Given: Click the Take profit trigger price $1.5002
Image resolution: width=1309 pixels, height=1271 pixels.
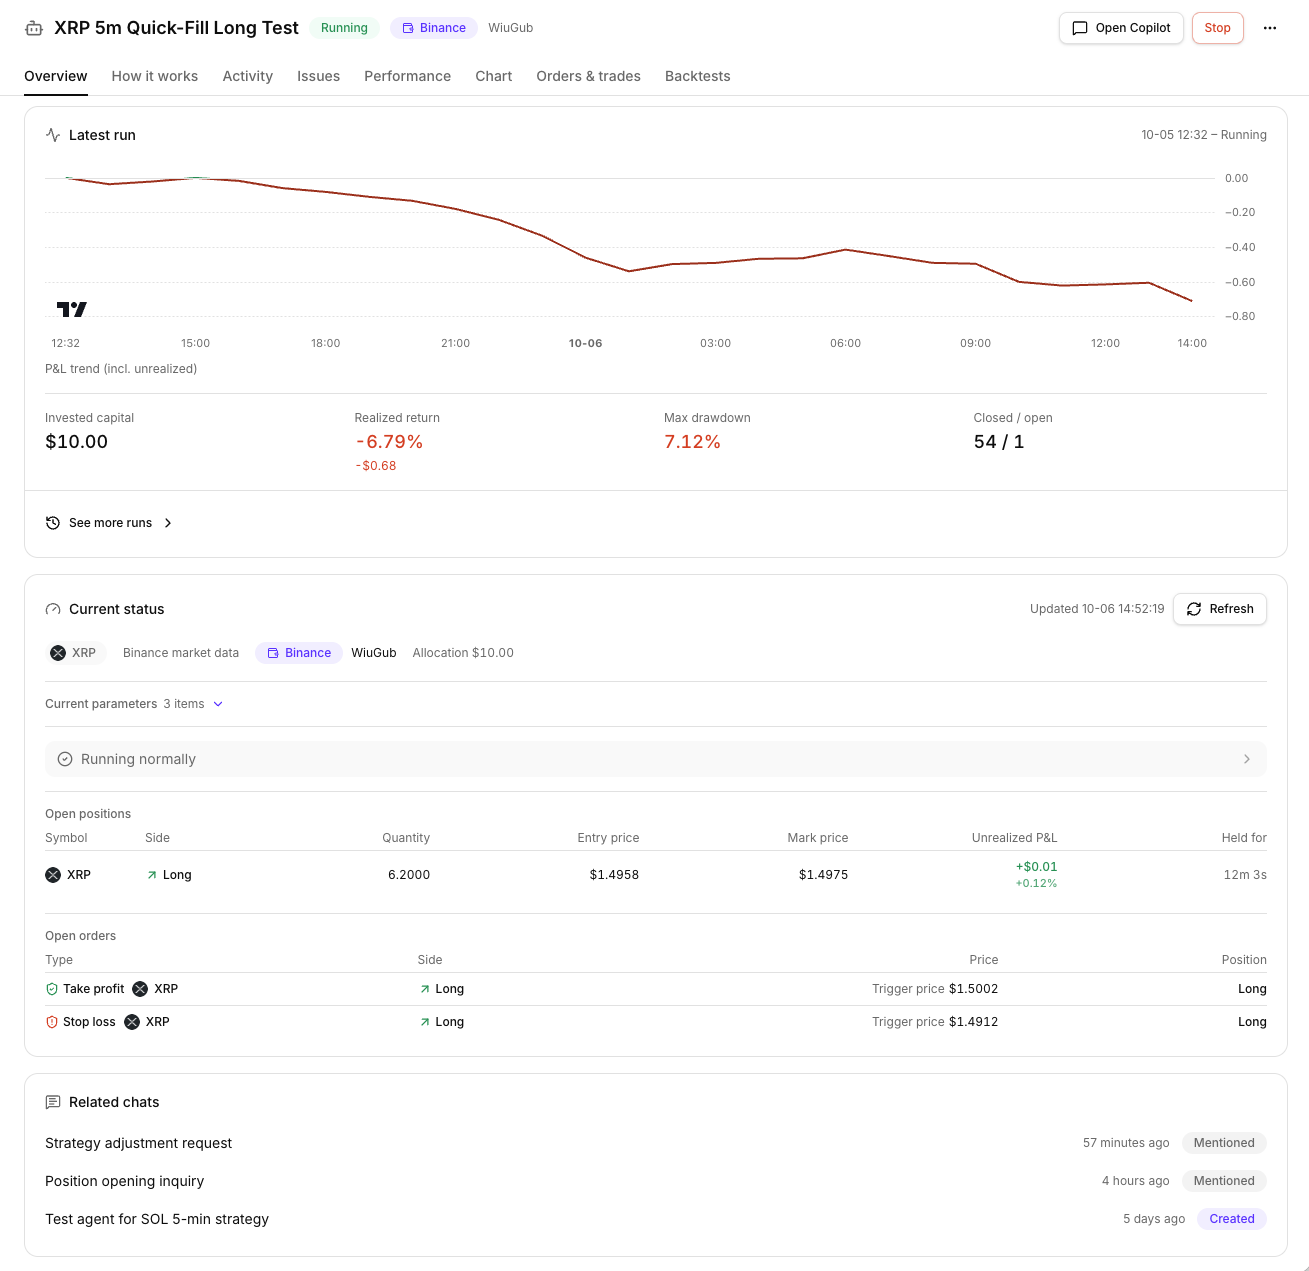Looking at the screenshot, I should pyautogui.click(x=973, y=989).
